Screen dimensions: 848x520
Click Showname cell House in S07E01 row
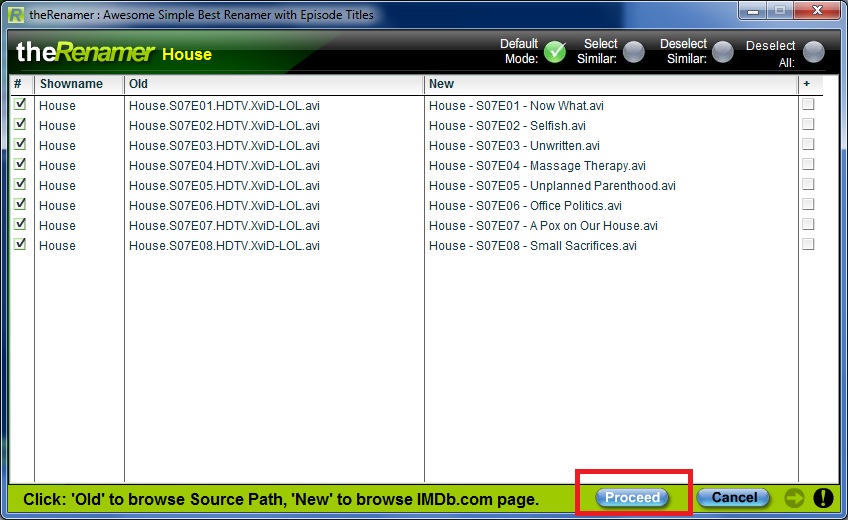57,106
